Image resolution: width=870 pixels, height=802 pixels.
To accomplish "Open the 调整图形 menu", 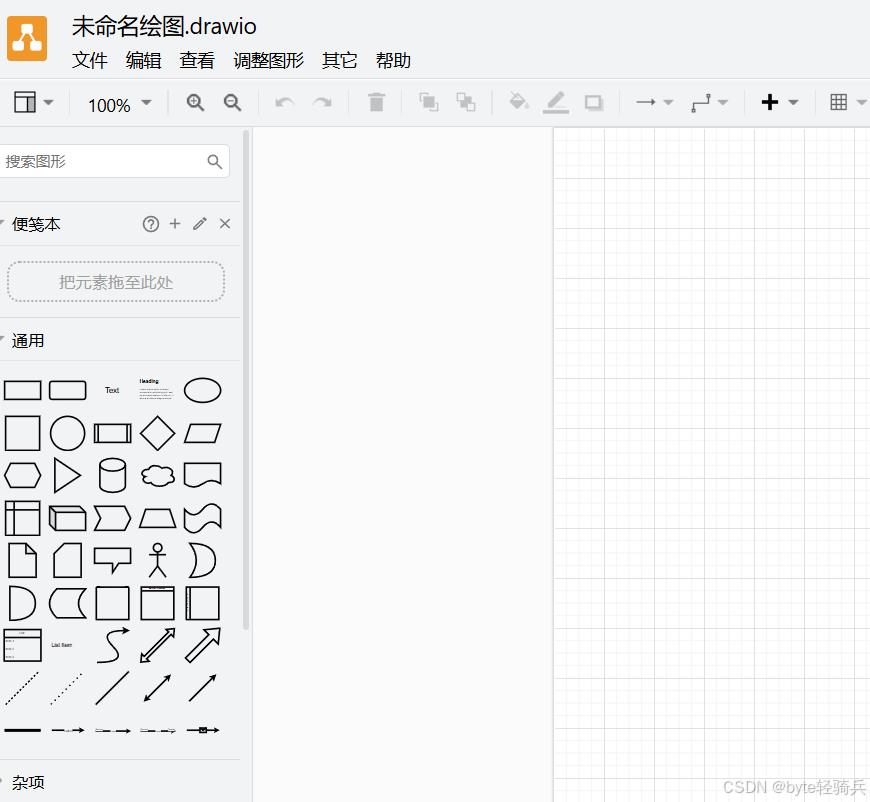I will click(269, 60).
